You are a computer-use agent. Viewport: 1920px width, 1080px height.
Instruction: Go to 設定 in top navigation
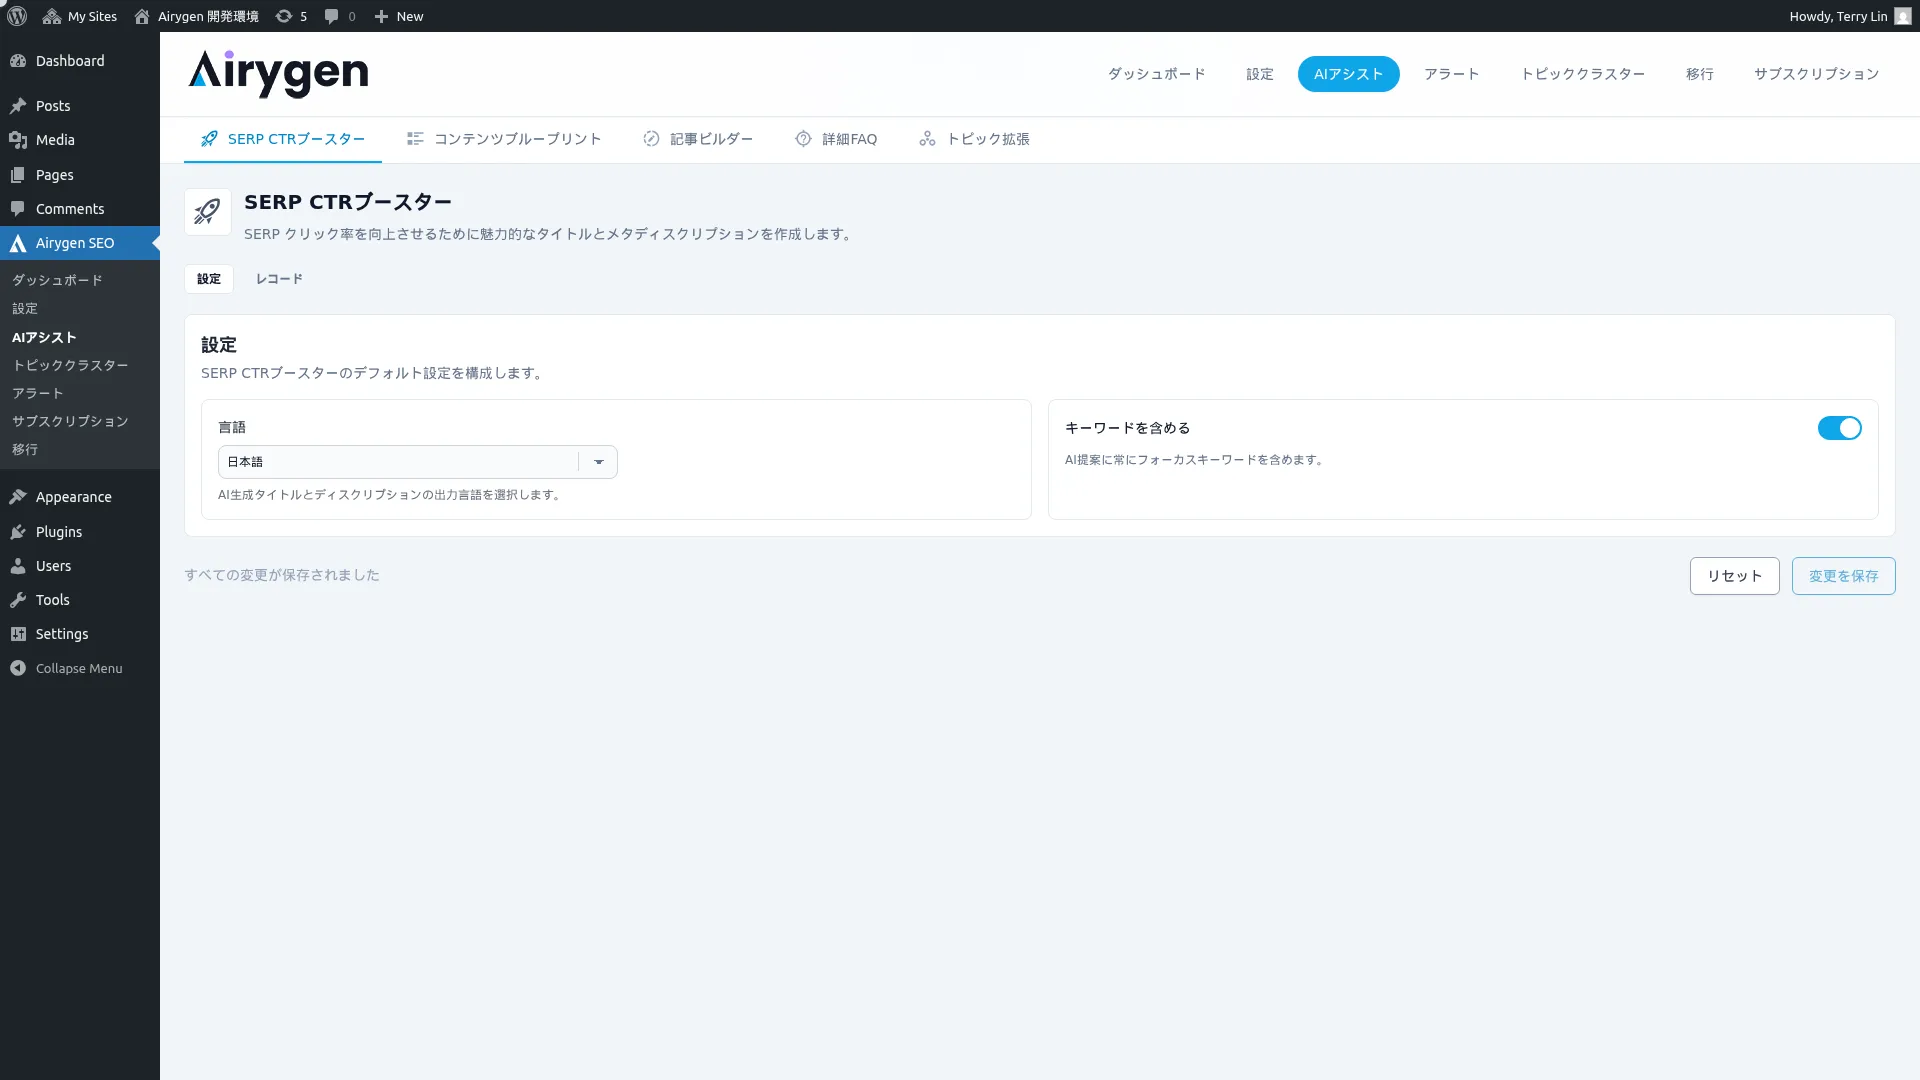coord(1259,74)
